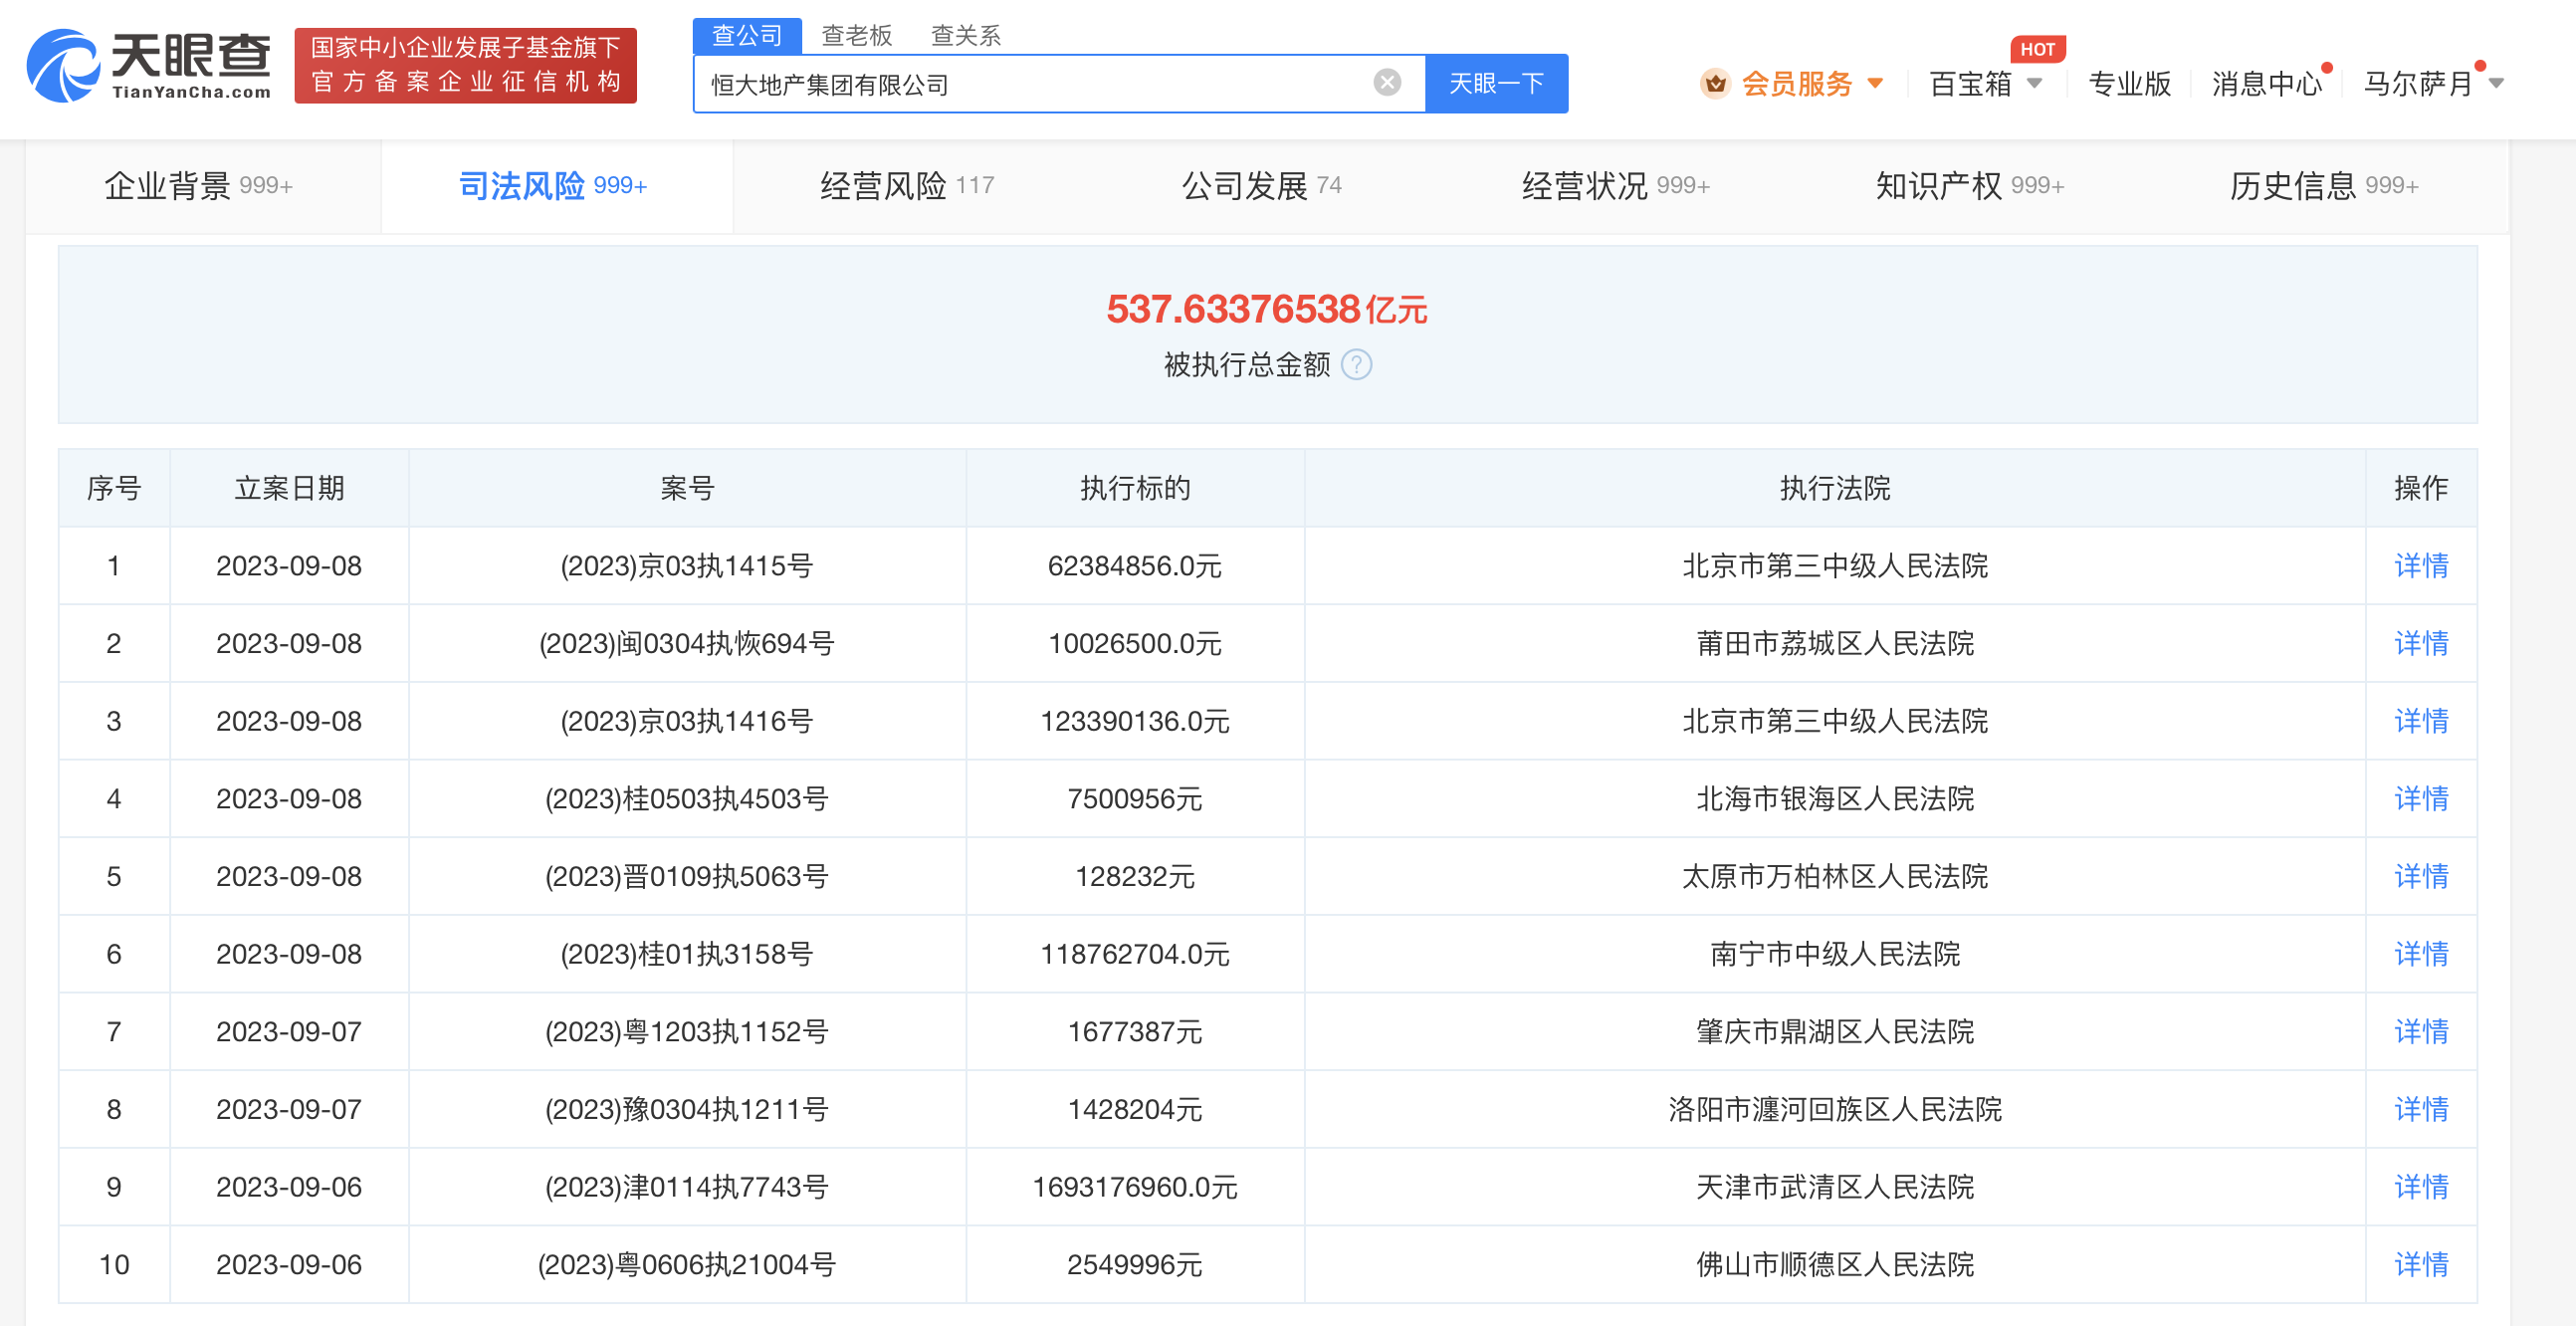Open the 知识产权 tab
The width and height of the screenshot is (2576, 1326).
pyautogui.click(x=1970, y=185)
